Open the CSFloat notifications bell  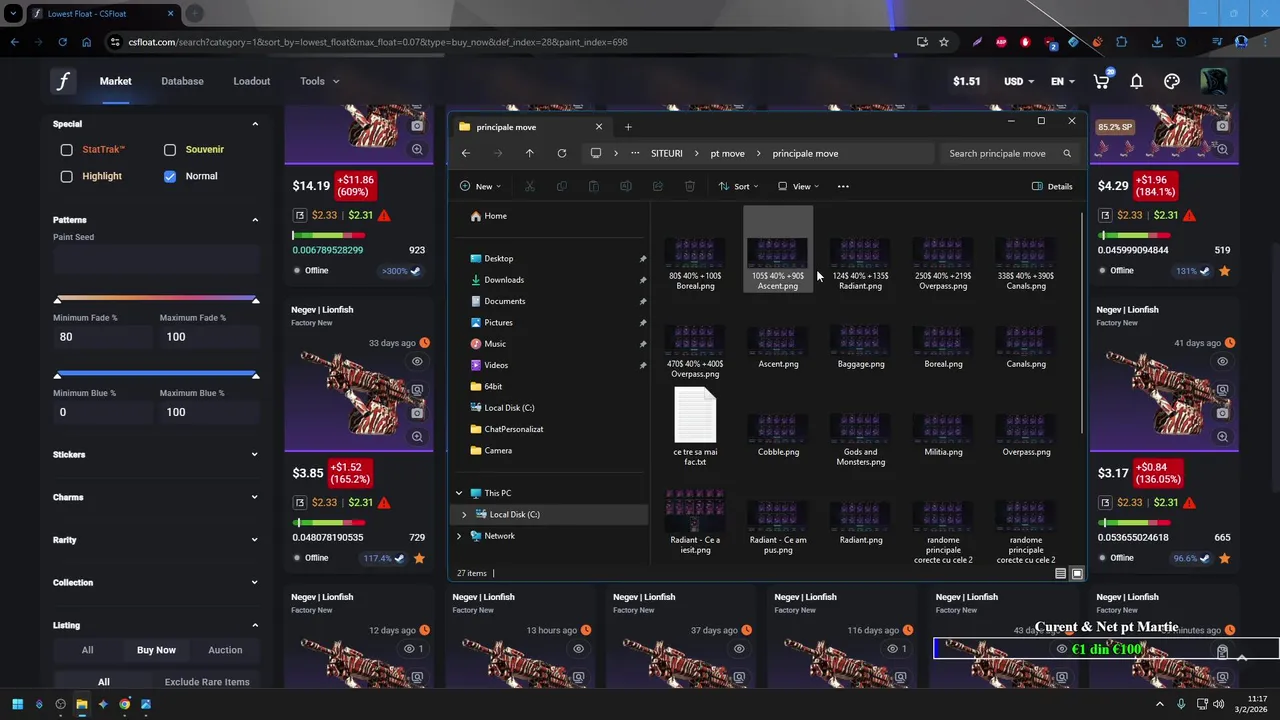tap(1136, 81)
